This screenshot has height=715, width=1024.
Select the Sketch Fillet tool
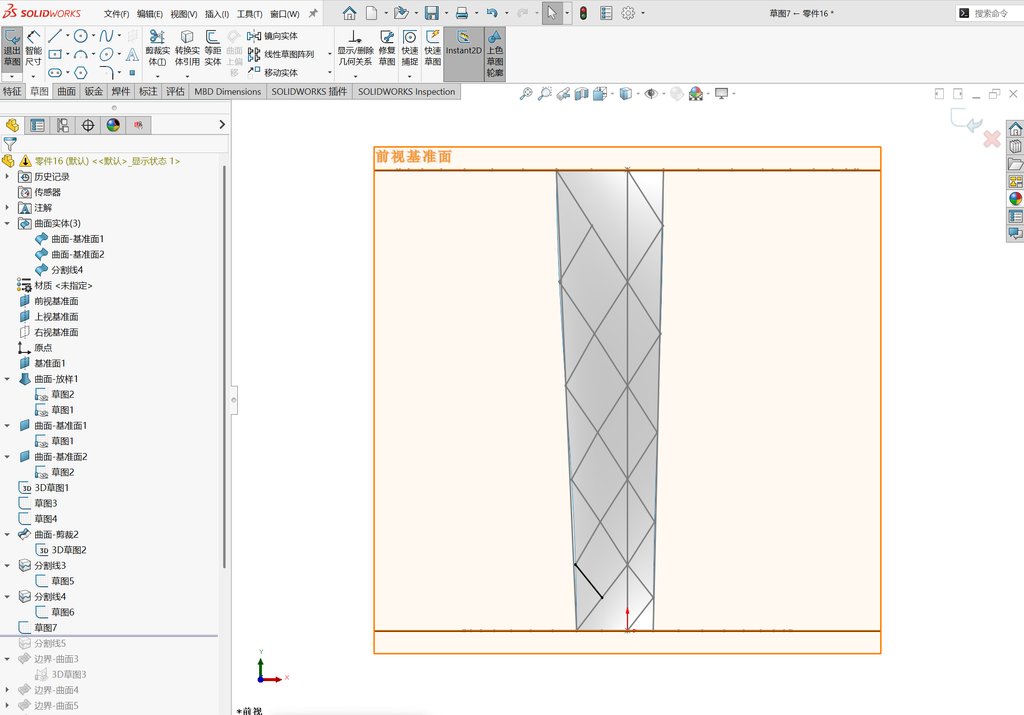106,72
